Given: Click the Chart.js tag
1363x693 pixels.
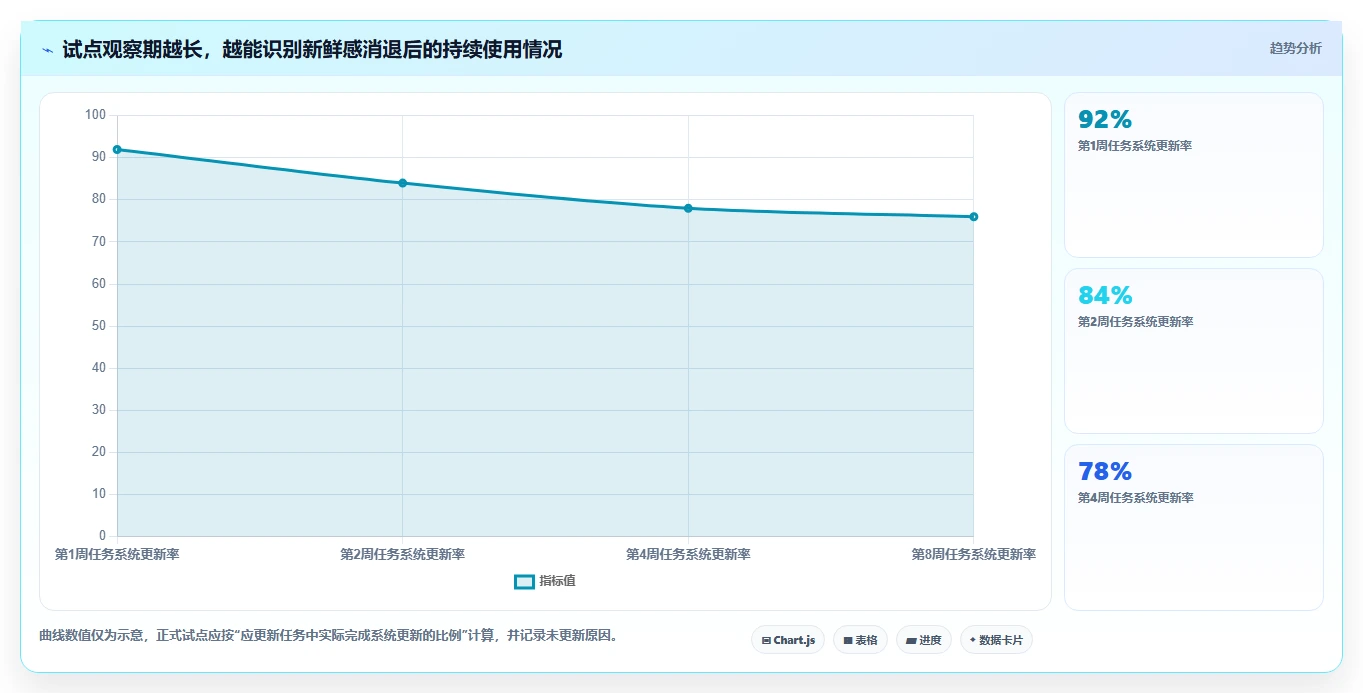Looking at the screenshot, I should point(788,640).
